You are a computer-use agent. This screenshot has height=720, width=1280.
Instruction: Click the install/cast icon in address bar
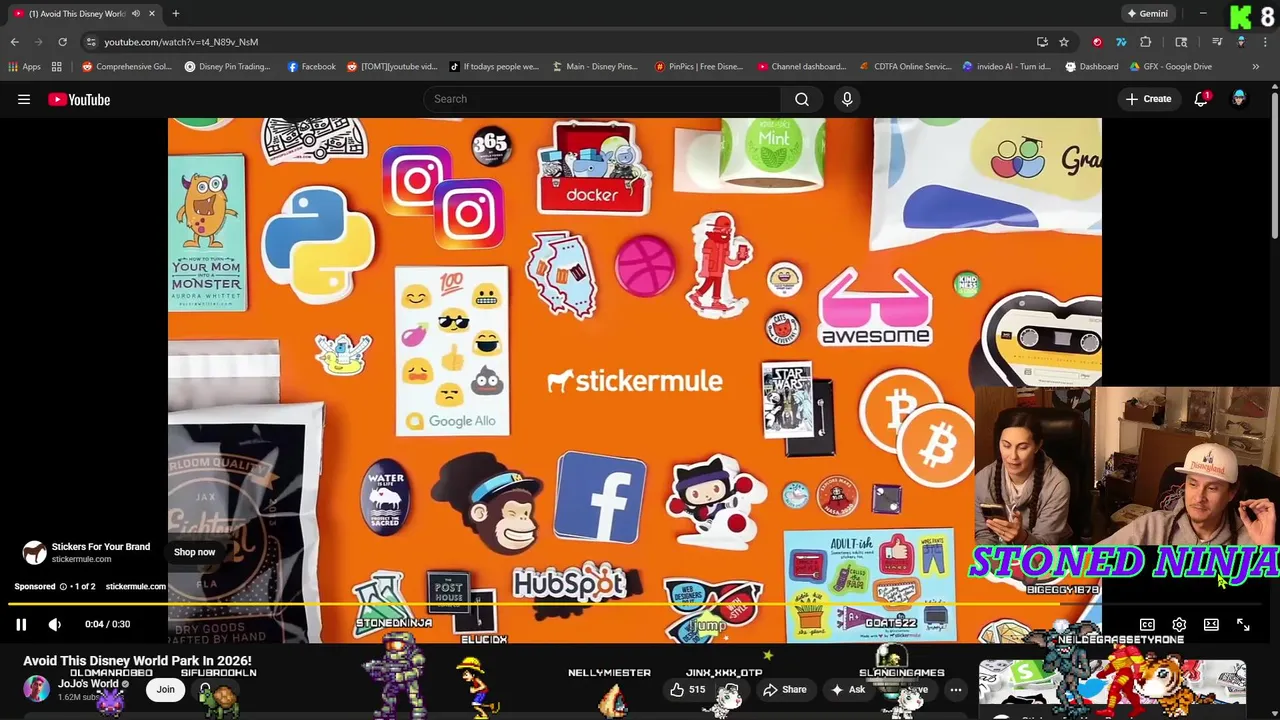pos(1042,42)
